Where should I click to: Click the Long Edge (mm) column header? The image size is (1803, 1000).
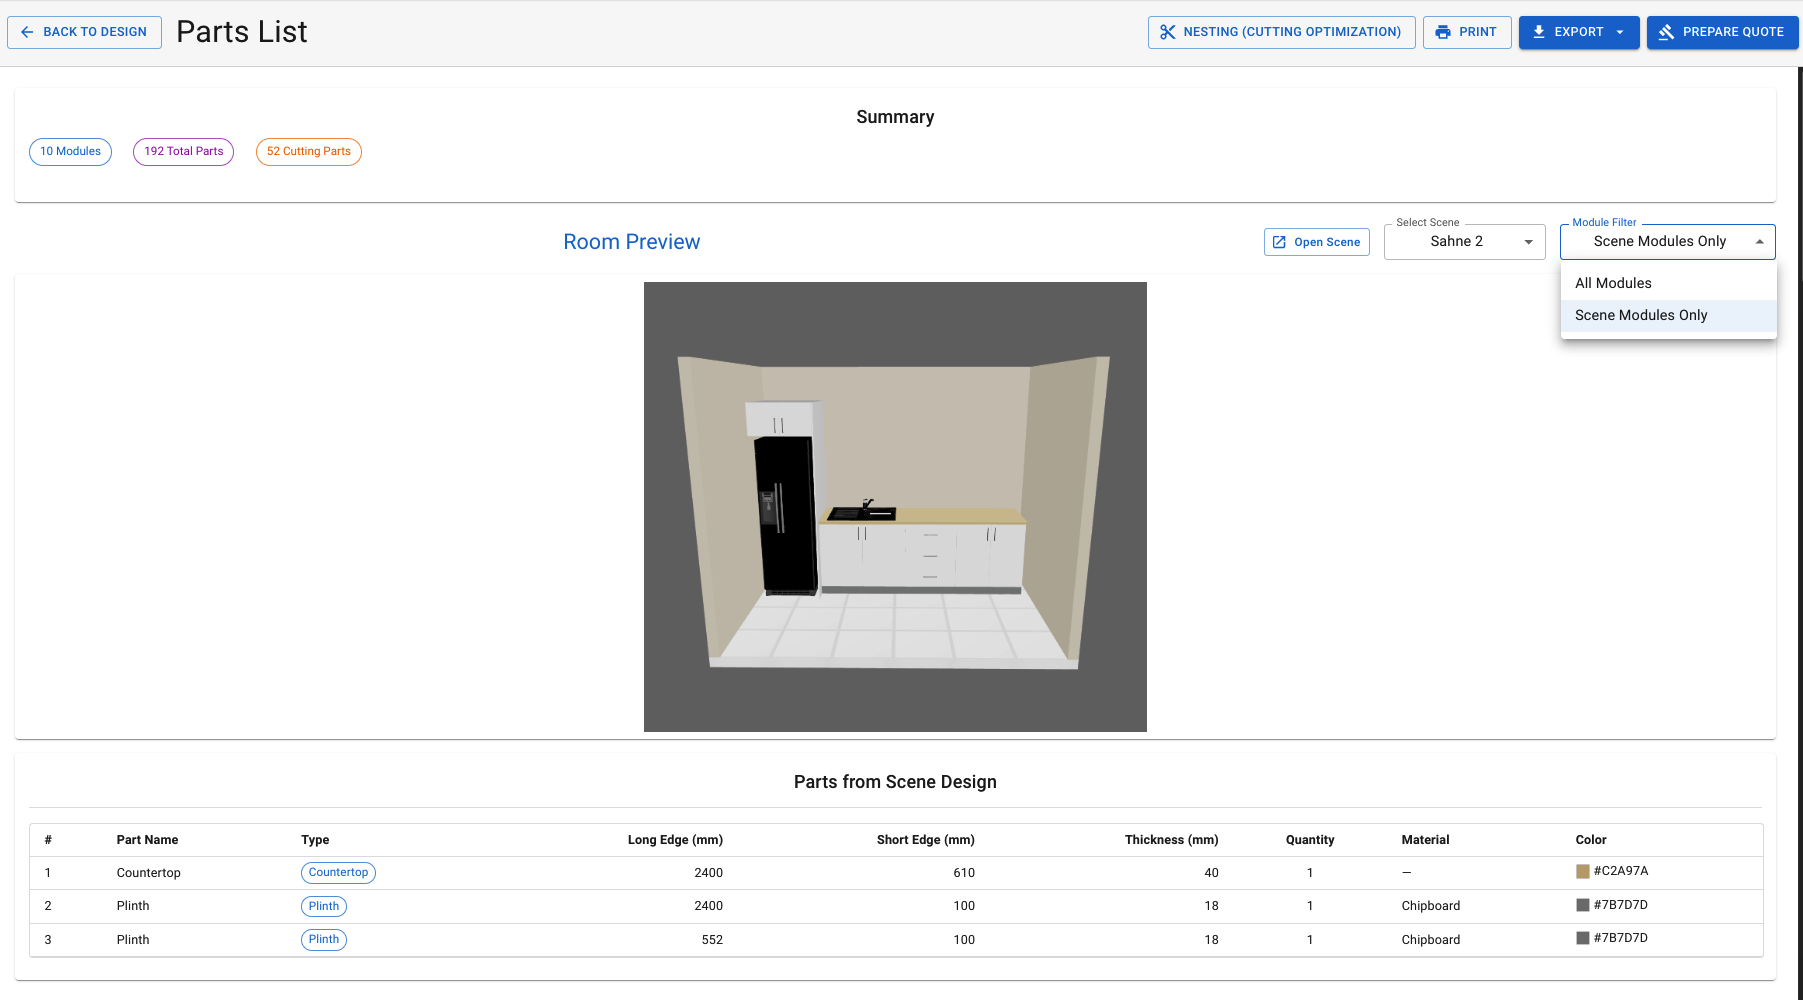point(675,840)
